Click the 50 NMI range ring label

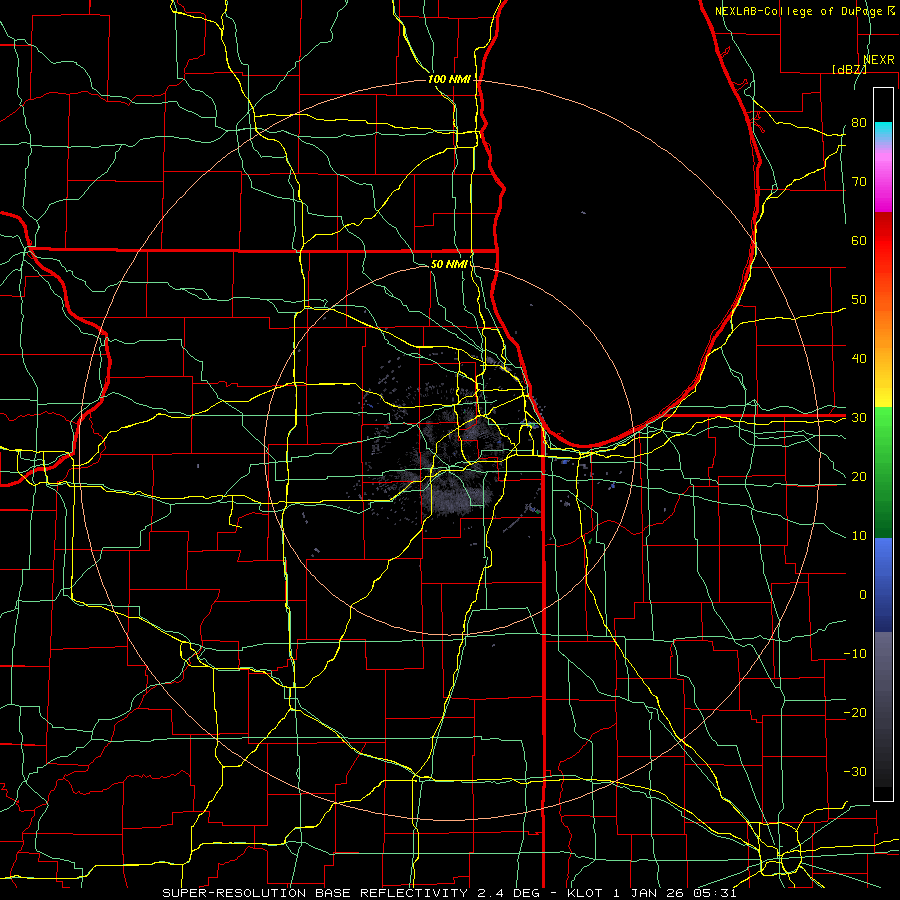tap(449, 265)
